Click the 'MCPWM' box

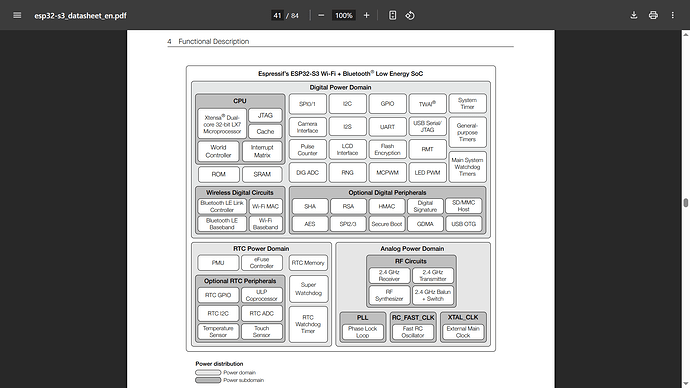click(x=387, y=172)
